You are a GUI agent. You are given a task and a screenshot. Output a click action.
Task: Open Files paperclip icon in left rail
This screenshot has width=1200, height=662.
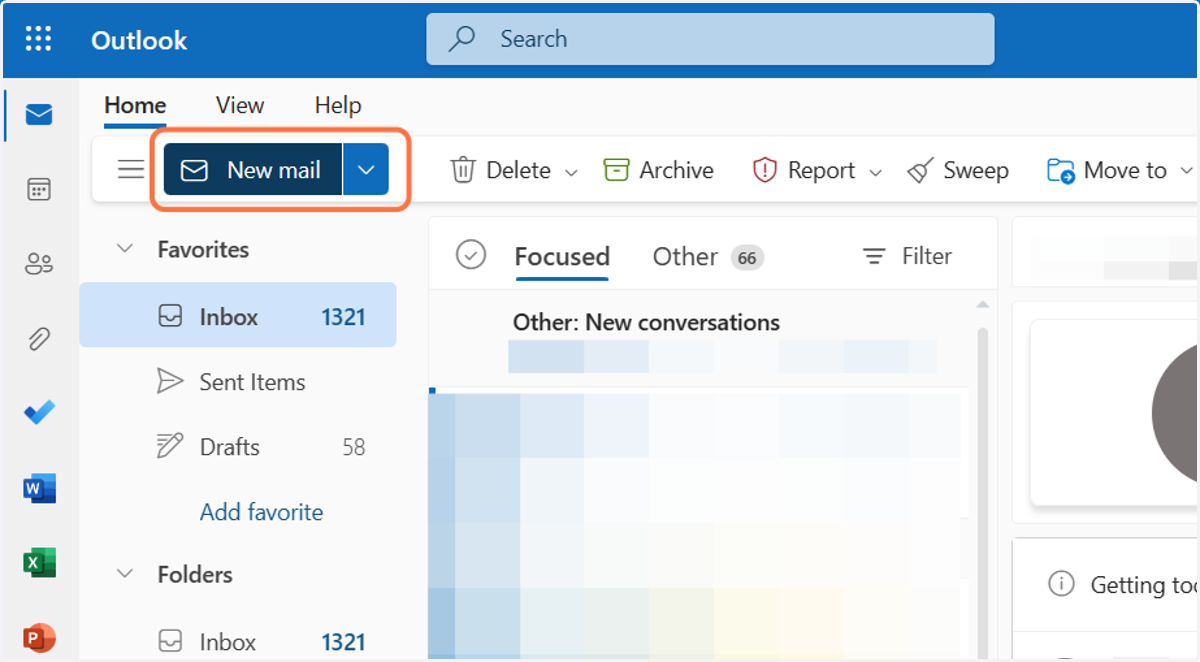click(x=39, y=339)
